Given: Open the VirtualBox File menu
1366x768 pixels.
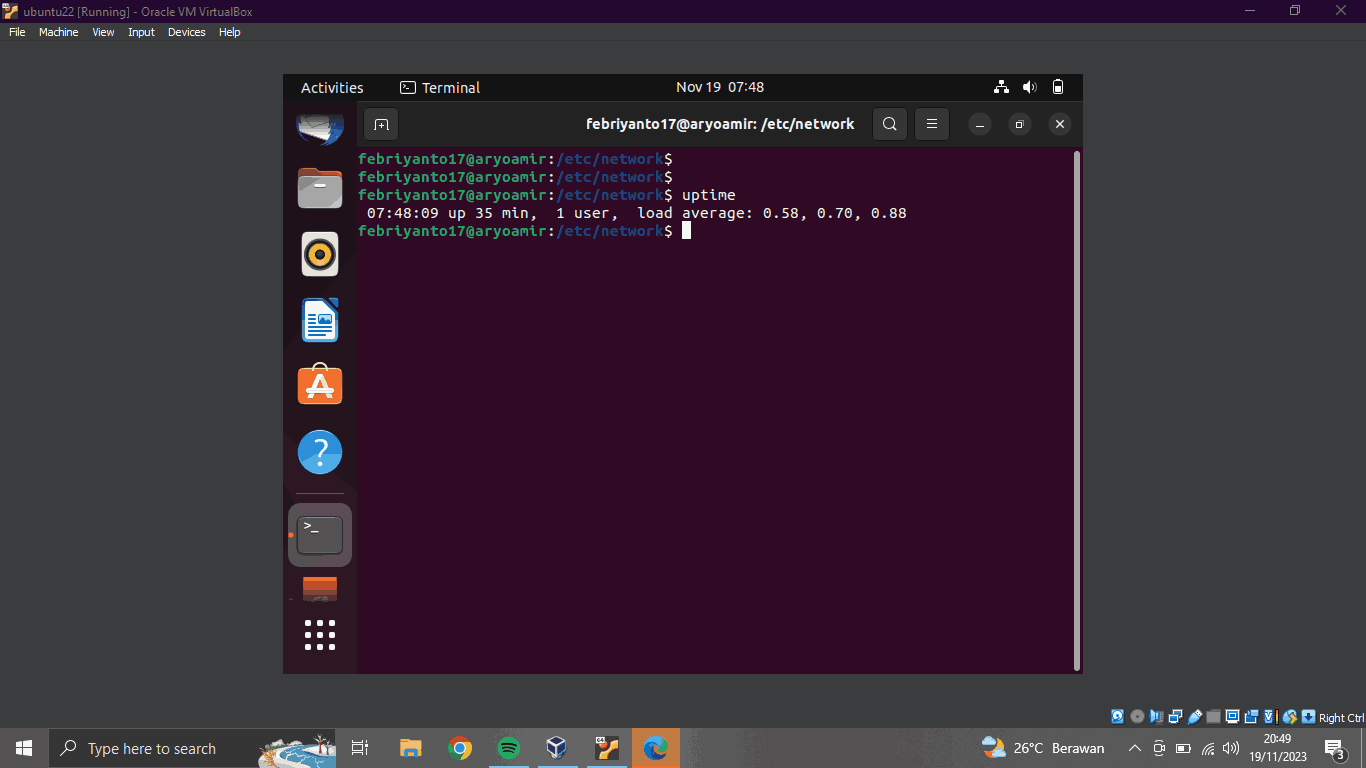Looking at the screenshot, I should coord(17,32).
